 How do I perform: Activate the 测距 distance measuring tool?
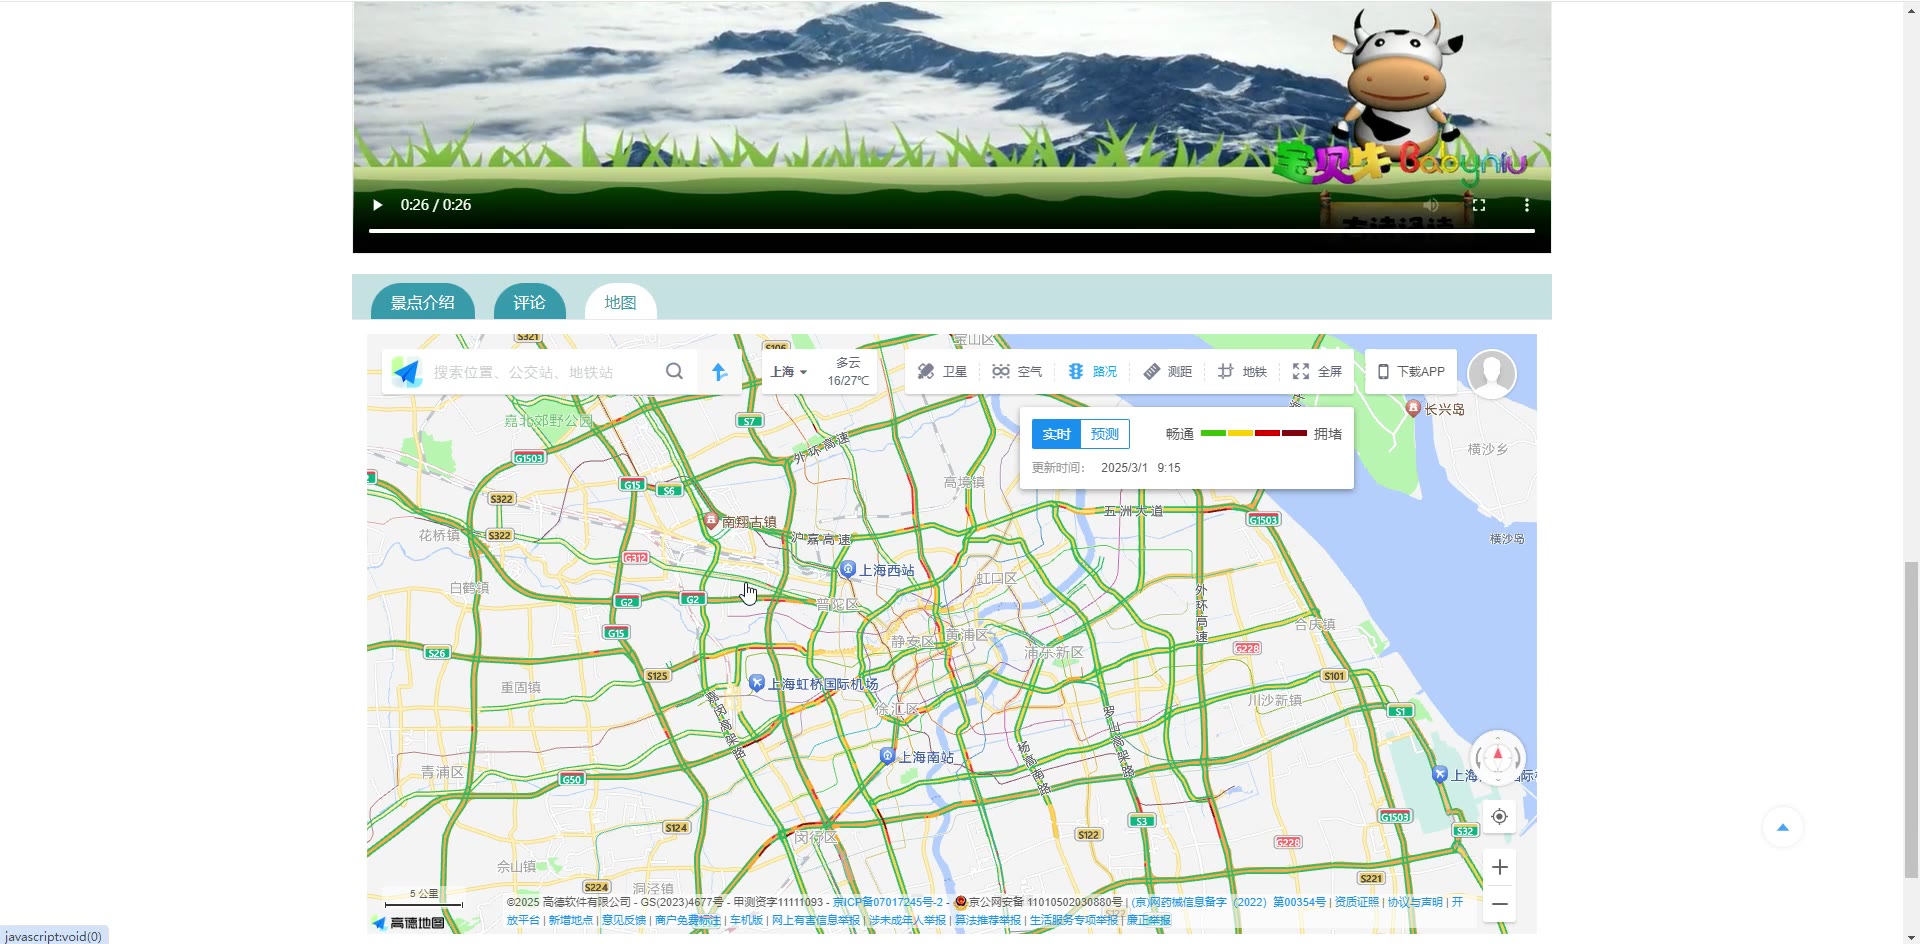coord(1168,372)
